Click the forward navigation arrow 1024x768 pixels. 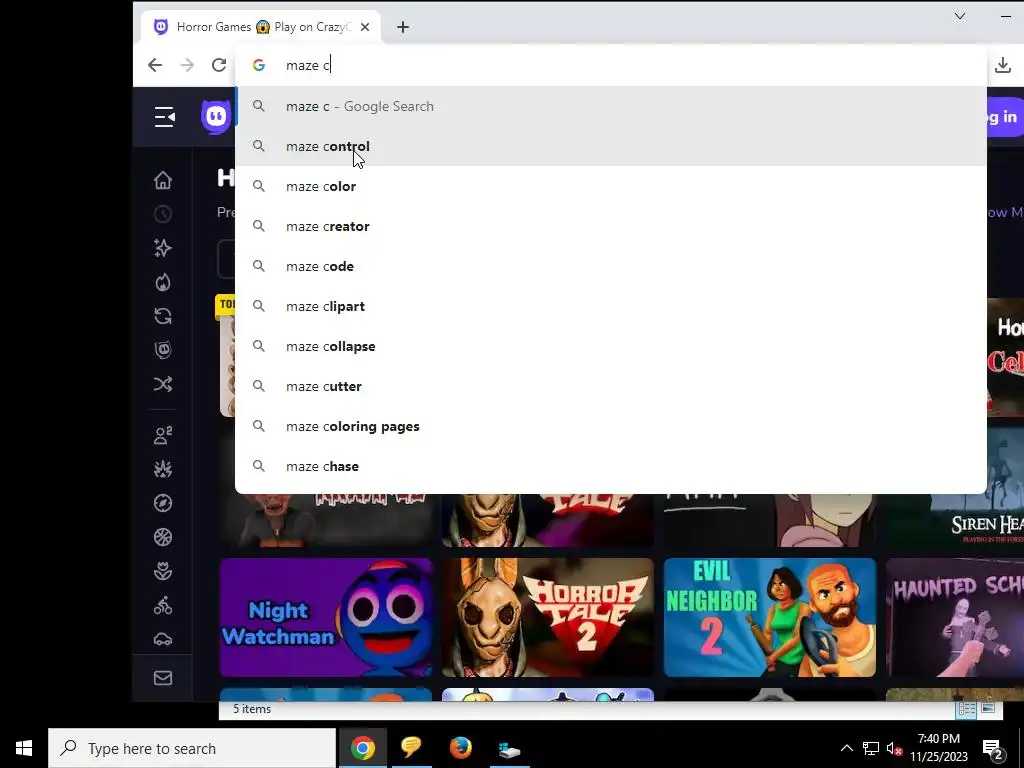pyautogui.click(x=187, y=65)
